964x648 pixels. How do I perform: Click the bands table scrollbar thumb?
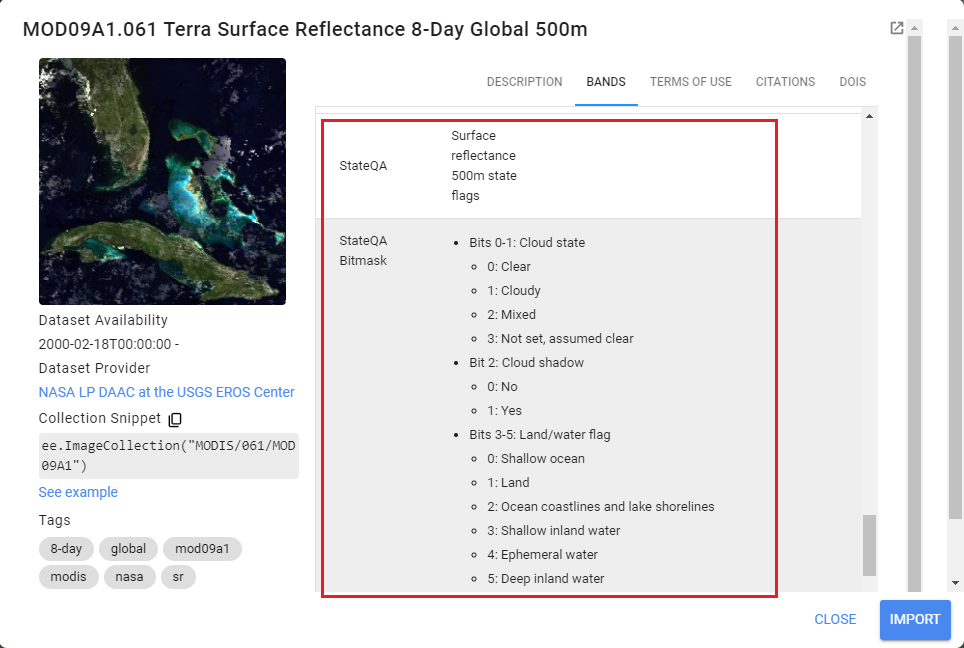click(x=868, y=545)
